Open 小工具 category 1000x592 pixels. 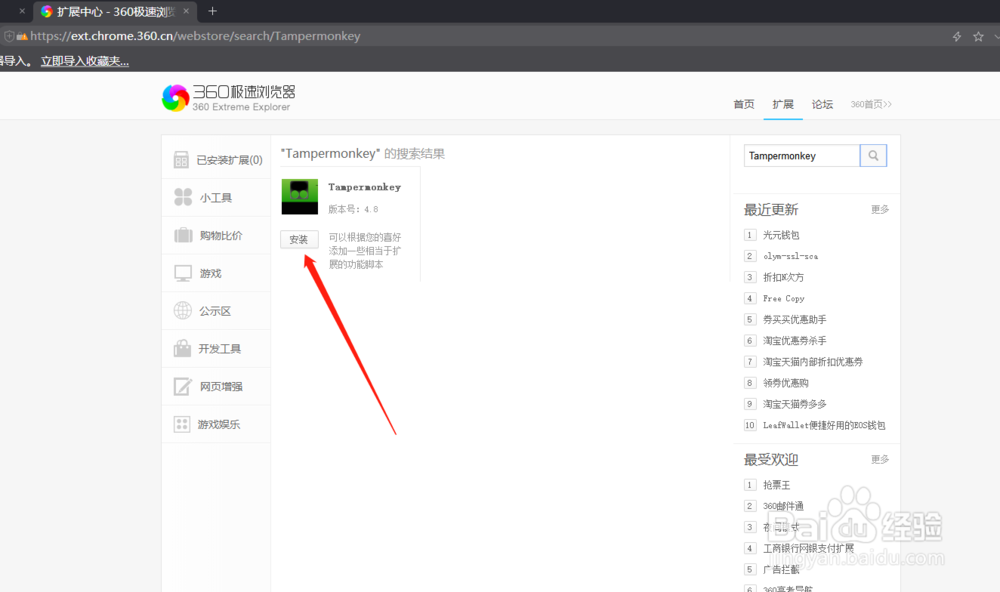216,198
